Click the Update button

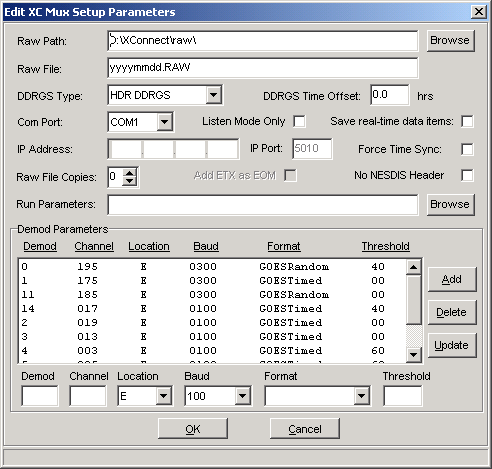pyautogui.click(x=452, y=345)
